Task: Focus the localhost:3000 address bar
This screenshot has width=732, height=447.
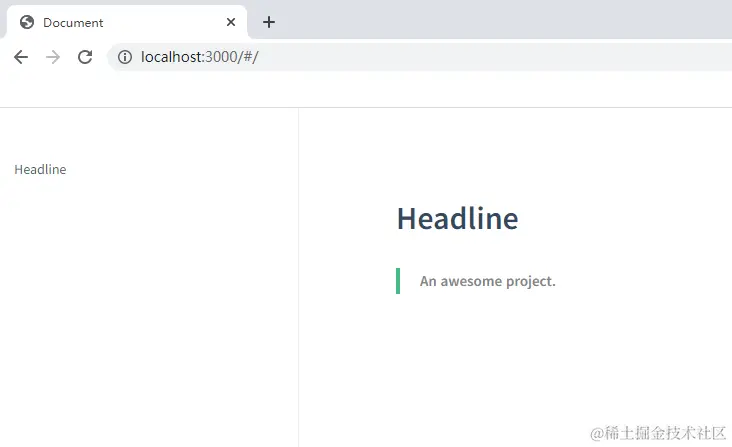Action: (x=420, y=57)
